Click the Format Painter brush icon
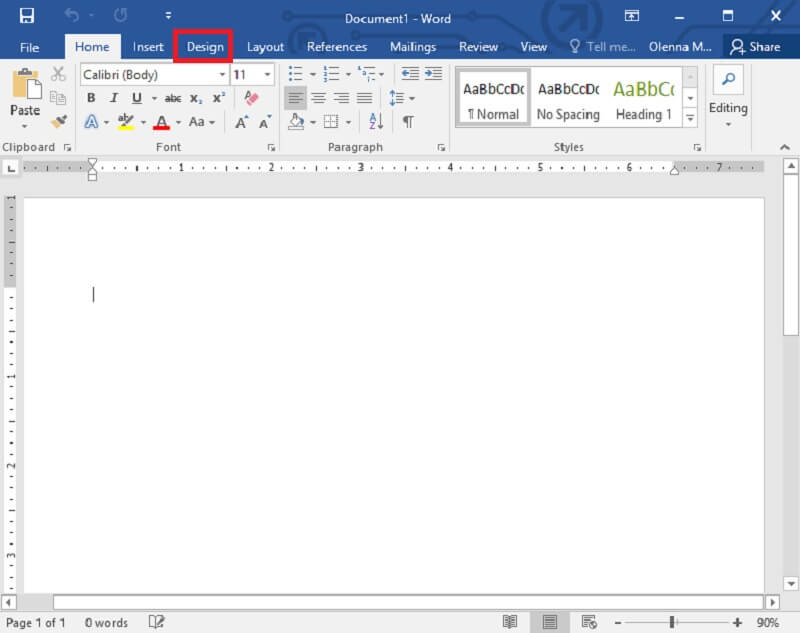Image resolution: width=800 pixels, height=633 pixels. coord(58,121)
